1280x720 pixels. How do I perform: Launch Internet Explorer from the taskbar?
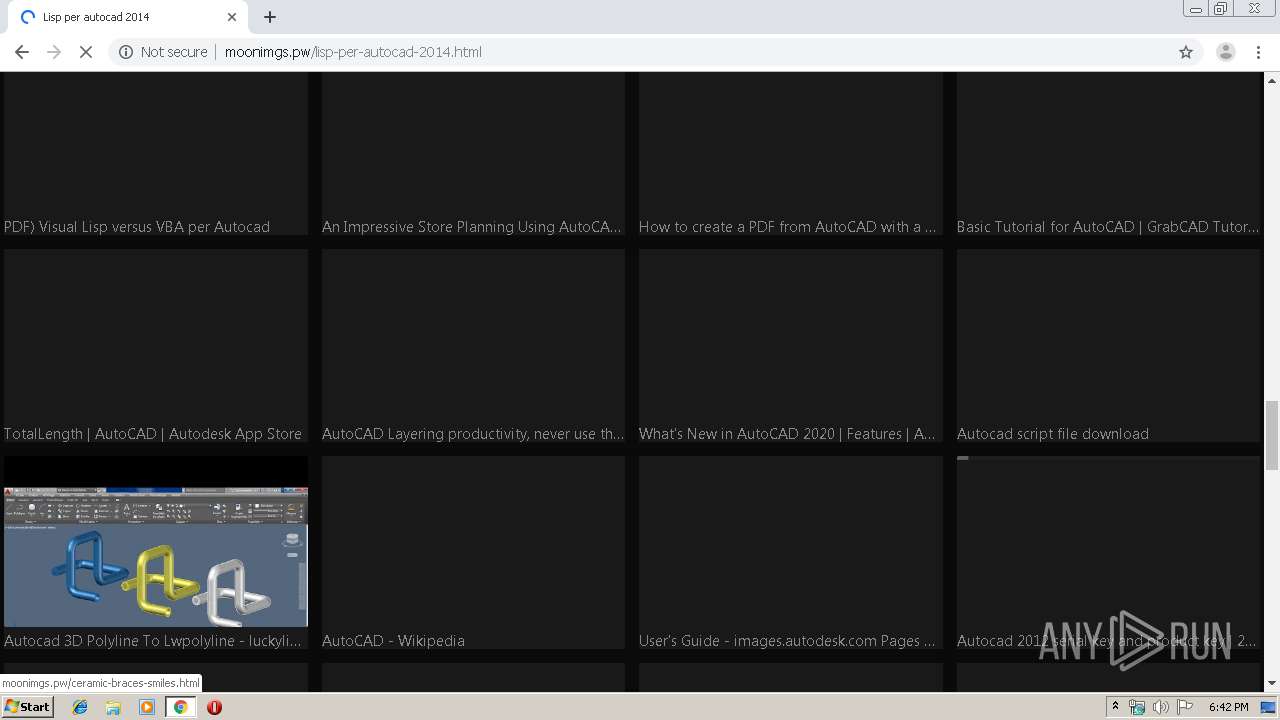pyautogui.click(x=80, y=707)
